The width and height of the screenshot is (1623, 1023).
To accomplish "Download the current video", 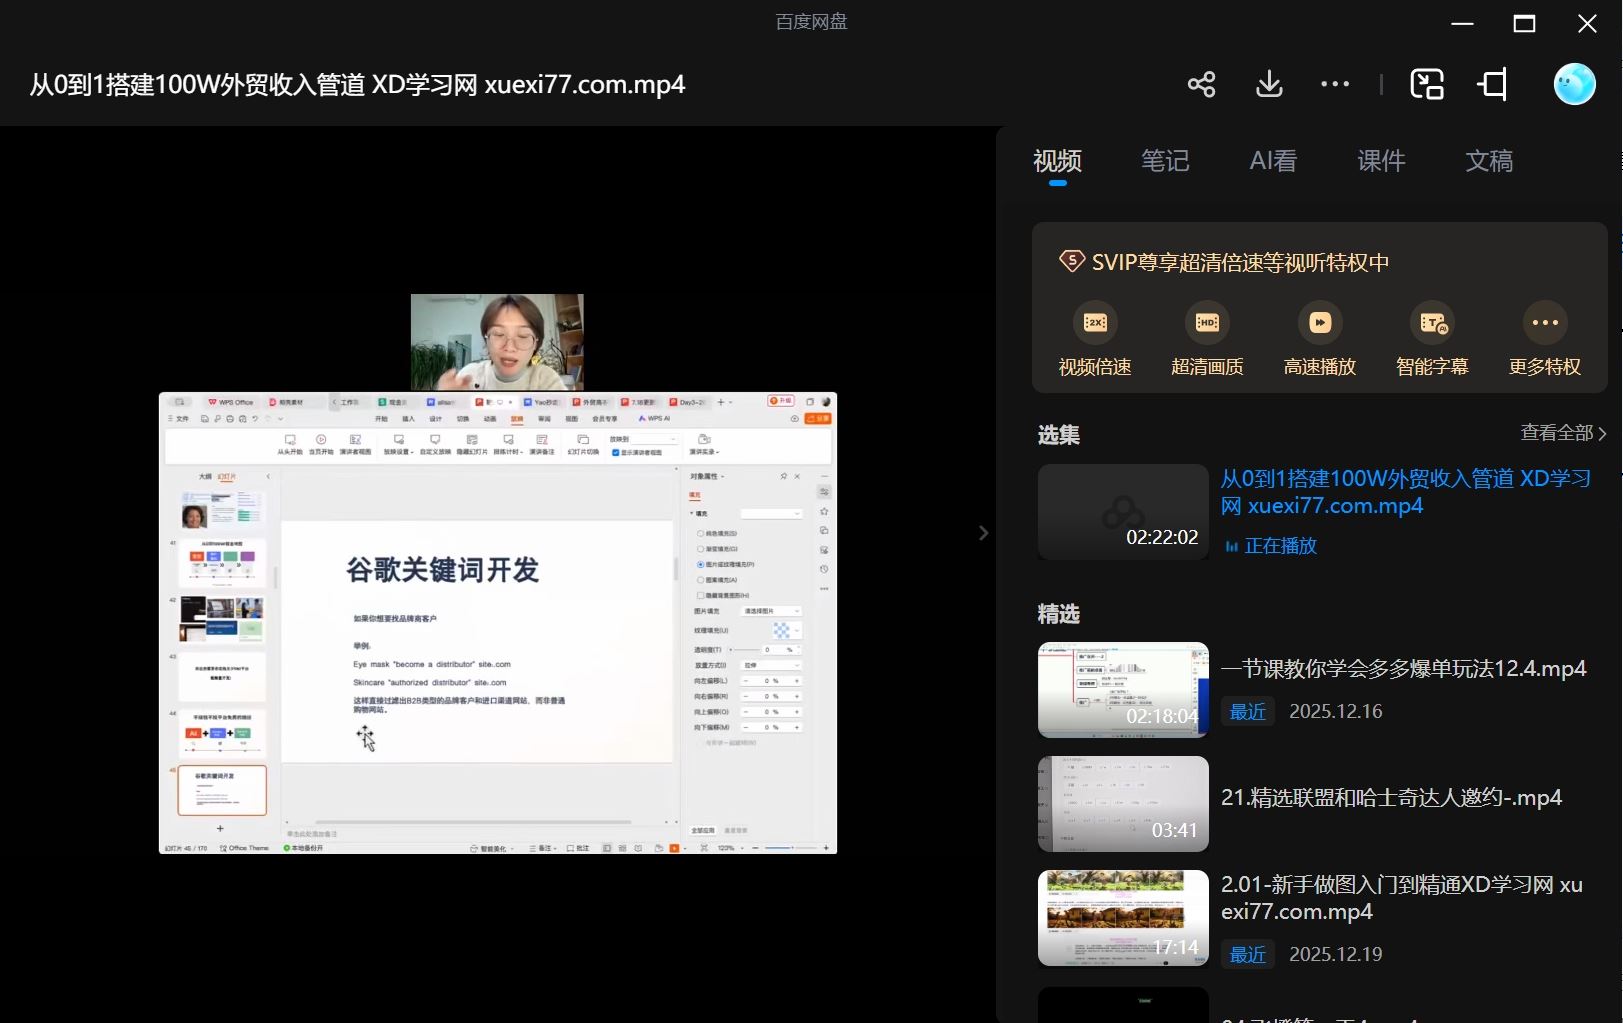I will tap(1268, 84).
